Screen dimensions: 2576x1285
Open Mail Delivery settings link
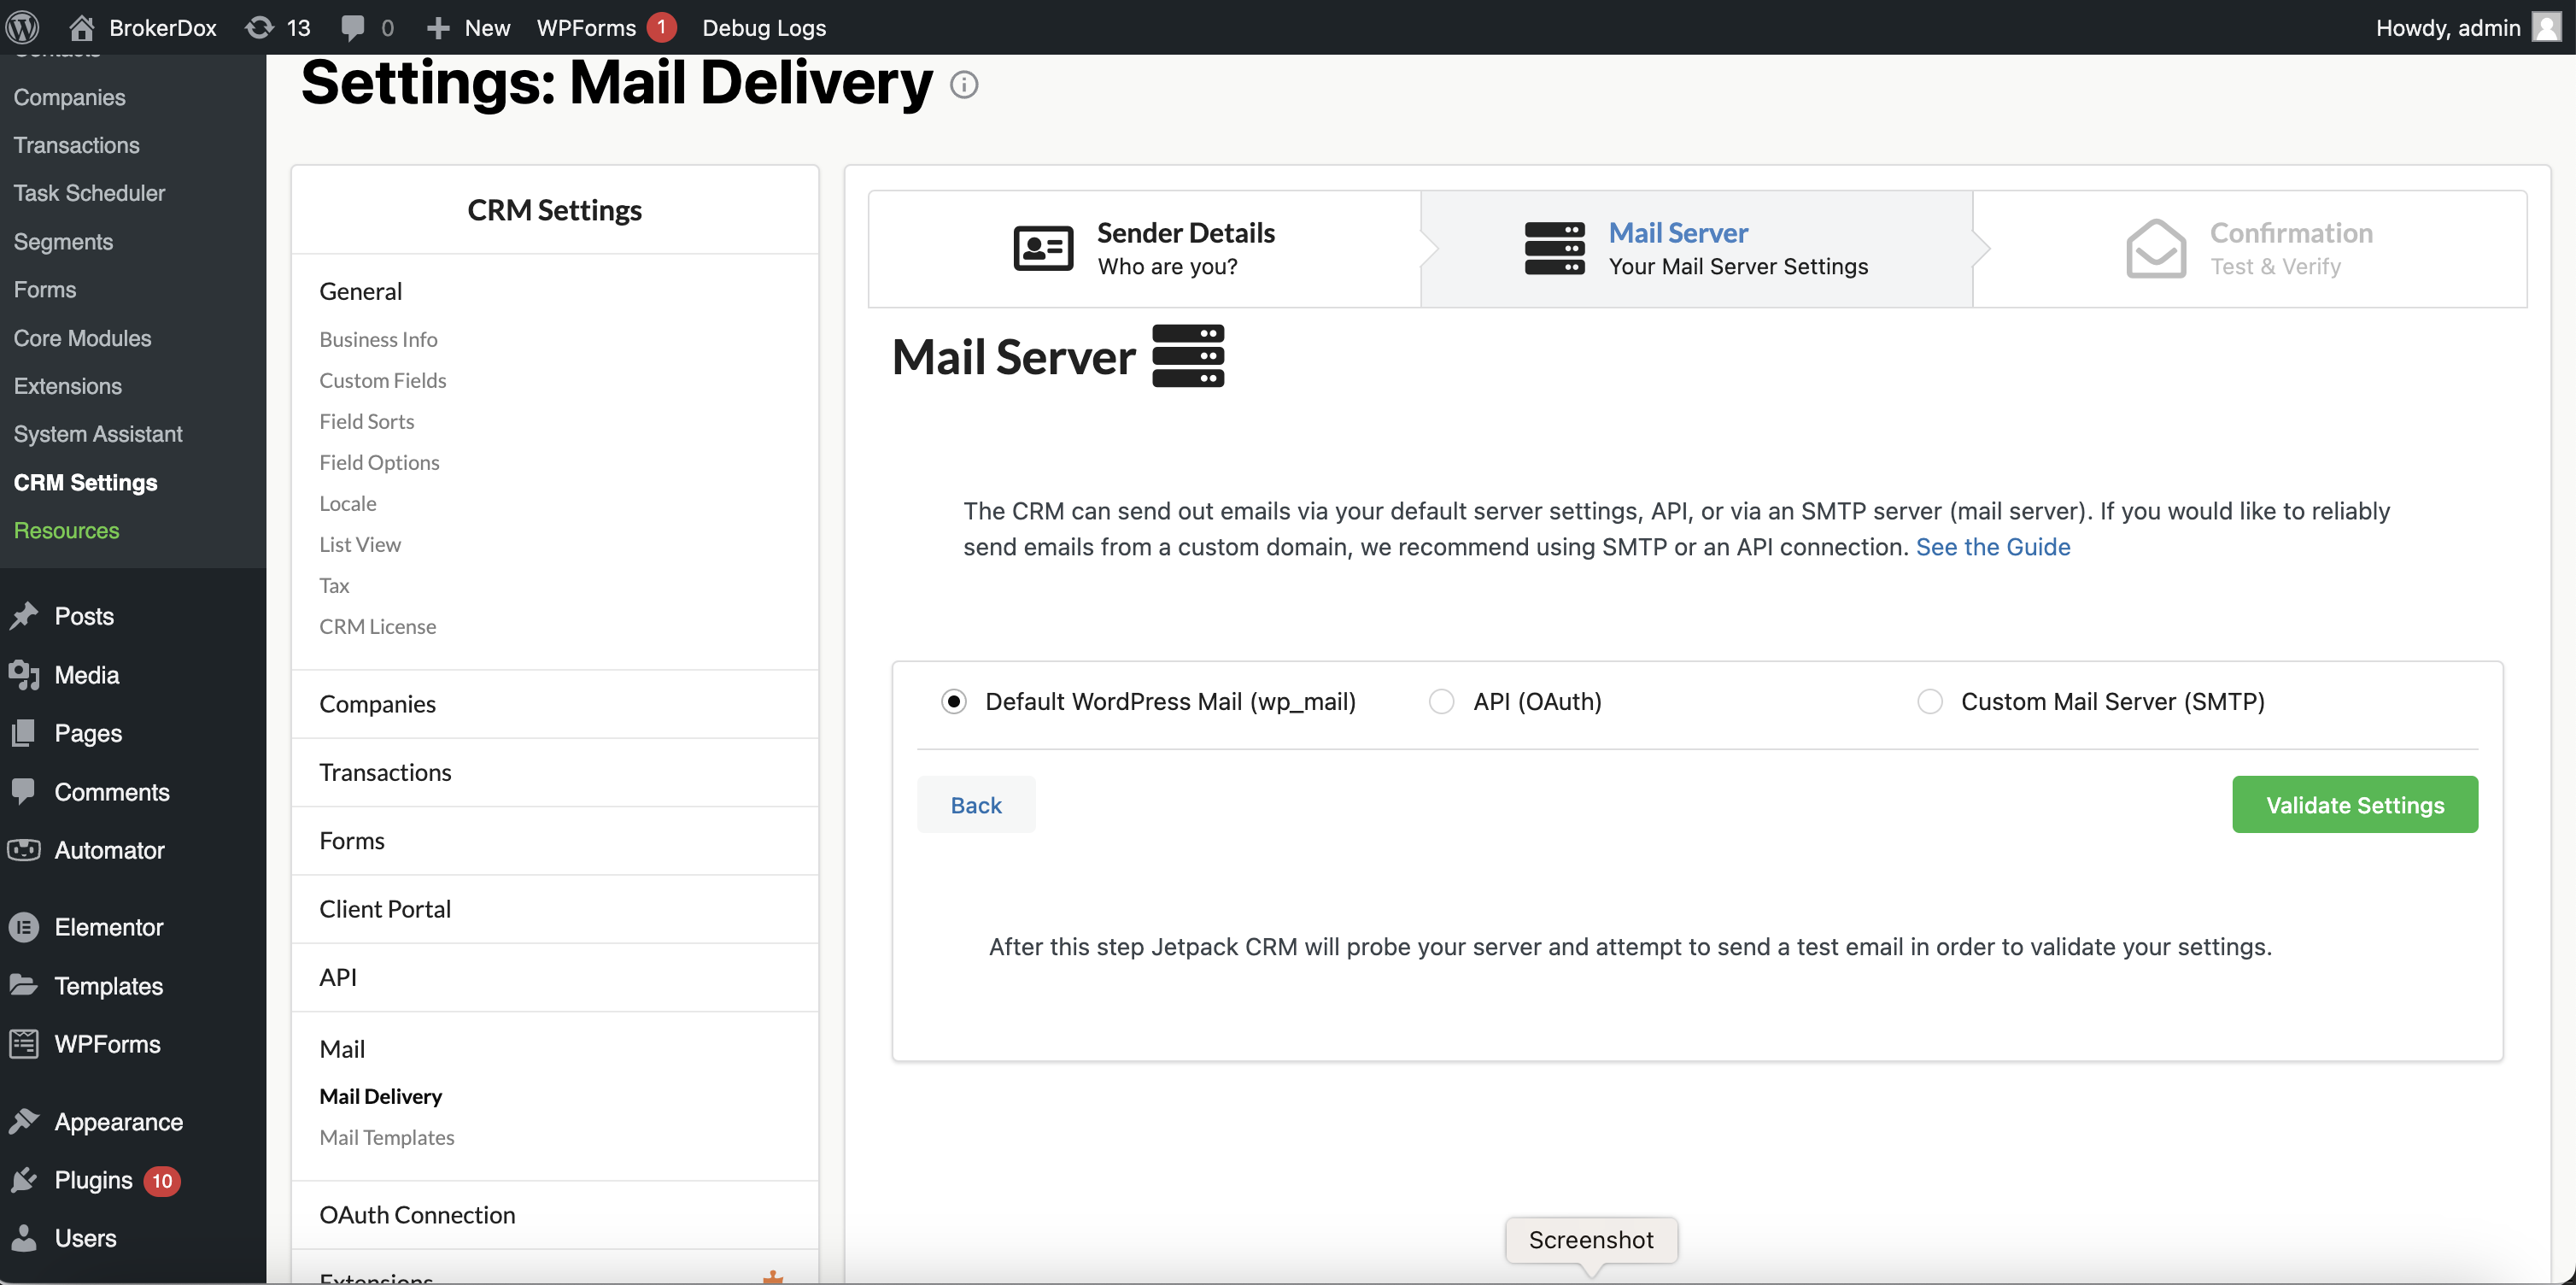tap(380, 1096)
